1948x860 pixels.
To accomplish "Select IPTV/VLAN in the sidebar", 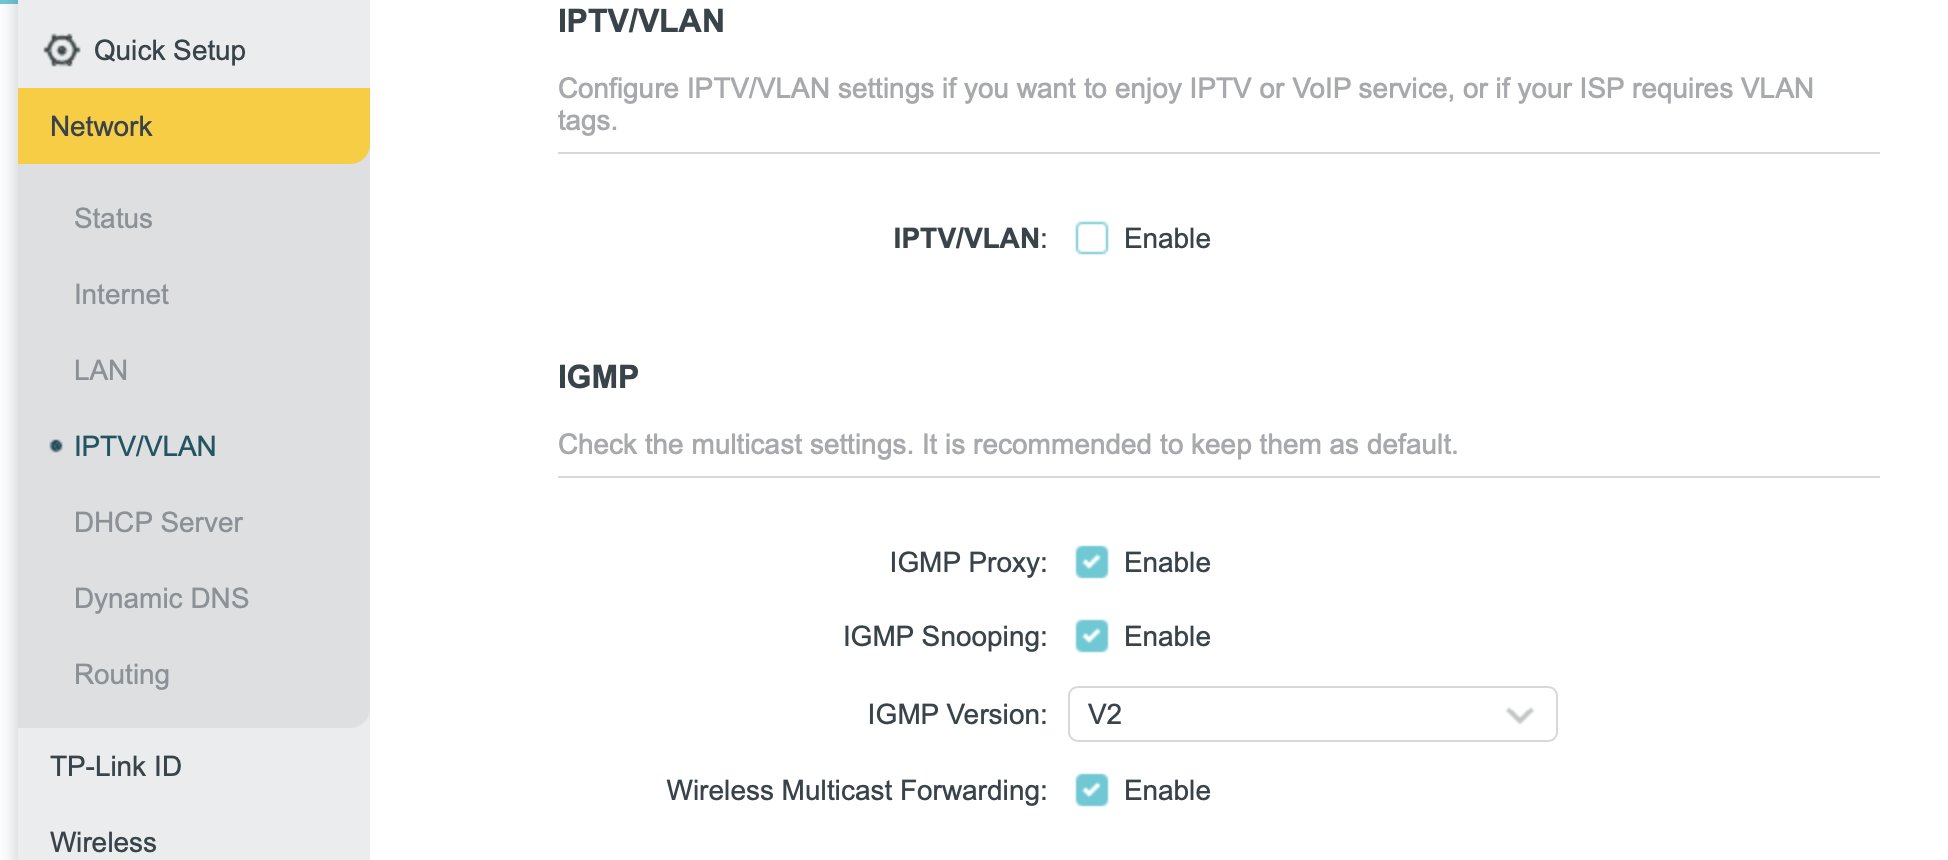I will 145,446.
